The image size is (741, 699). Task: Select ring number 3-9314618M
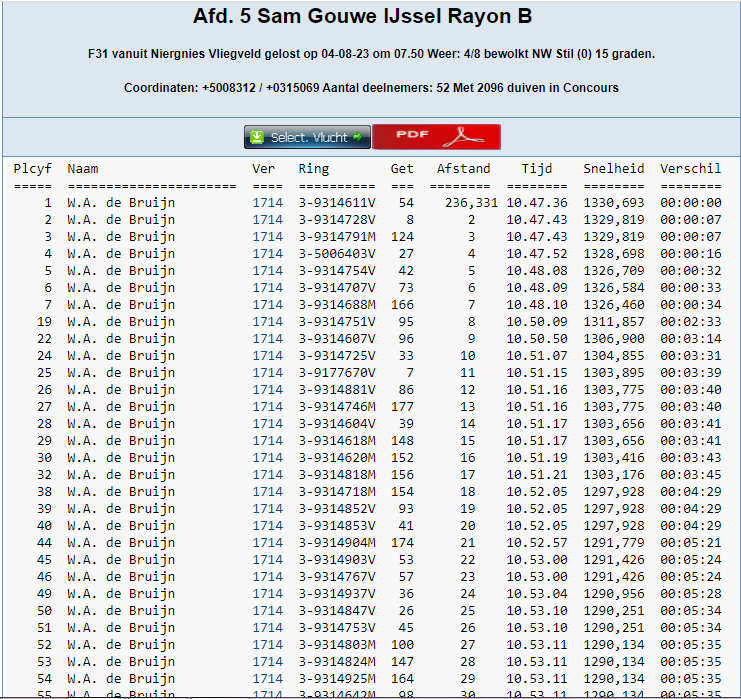[337, 441]
